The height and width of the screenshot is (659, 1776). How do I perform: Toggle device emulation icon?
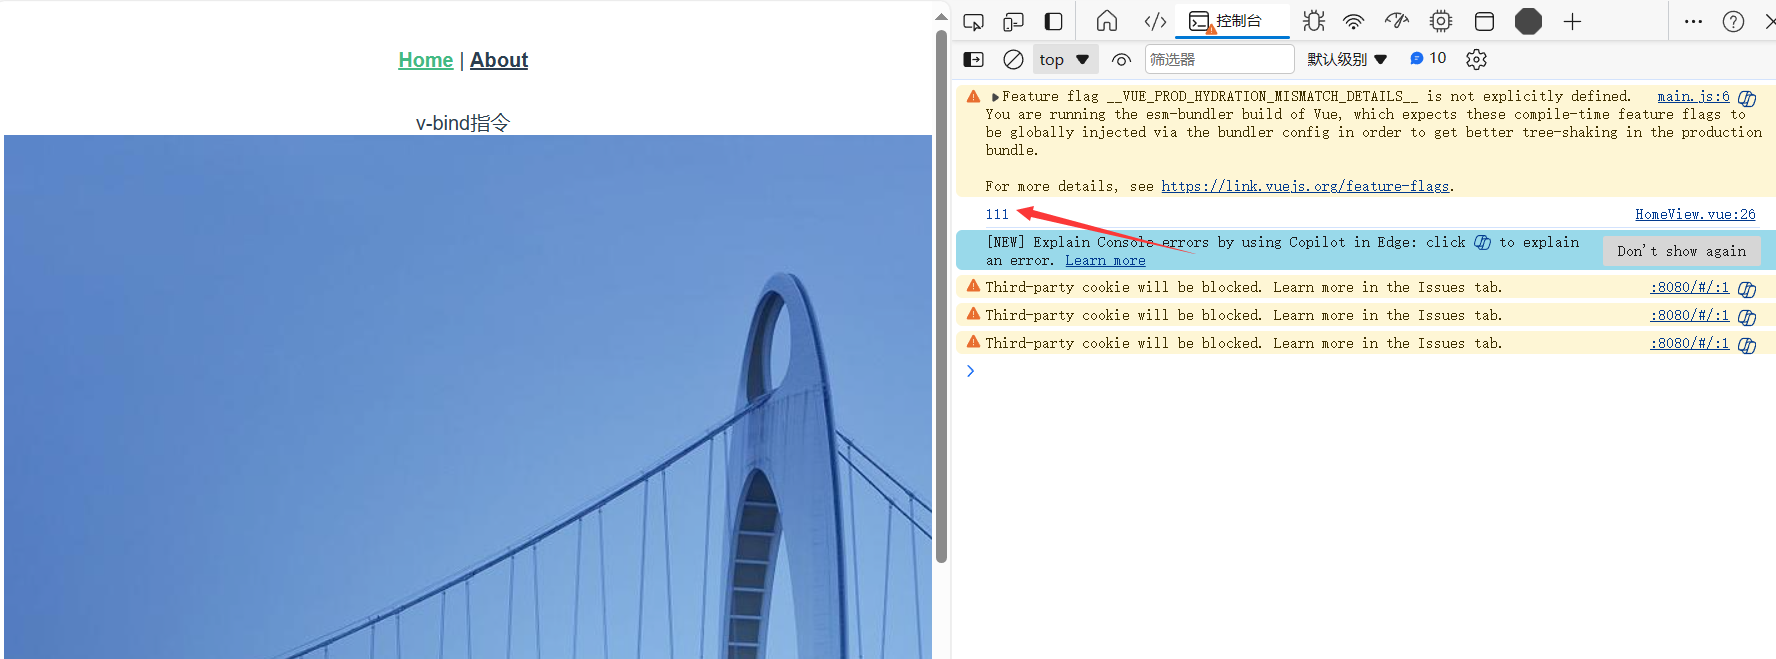[1013, 21]
